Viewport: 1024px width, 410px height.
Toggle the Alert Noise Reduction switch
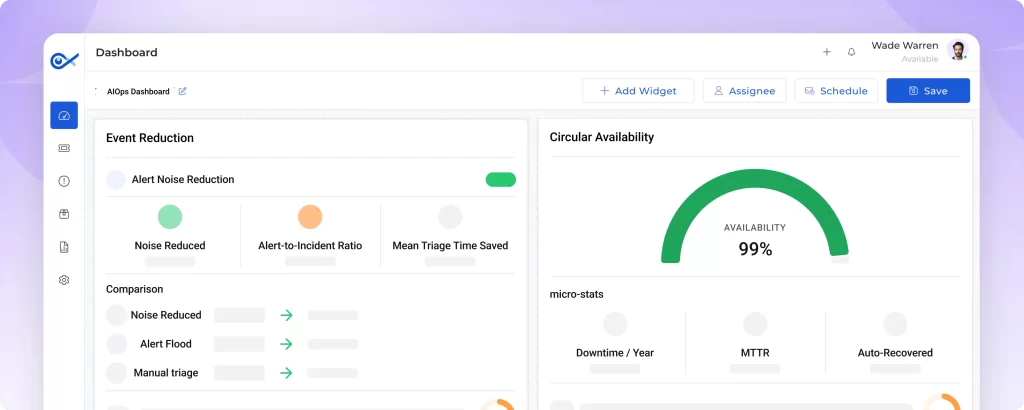coord(501,180)
